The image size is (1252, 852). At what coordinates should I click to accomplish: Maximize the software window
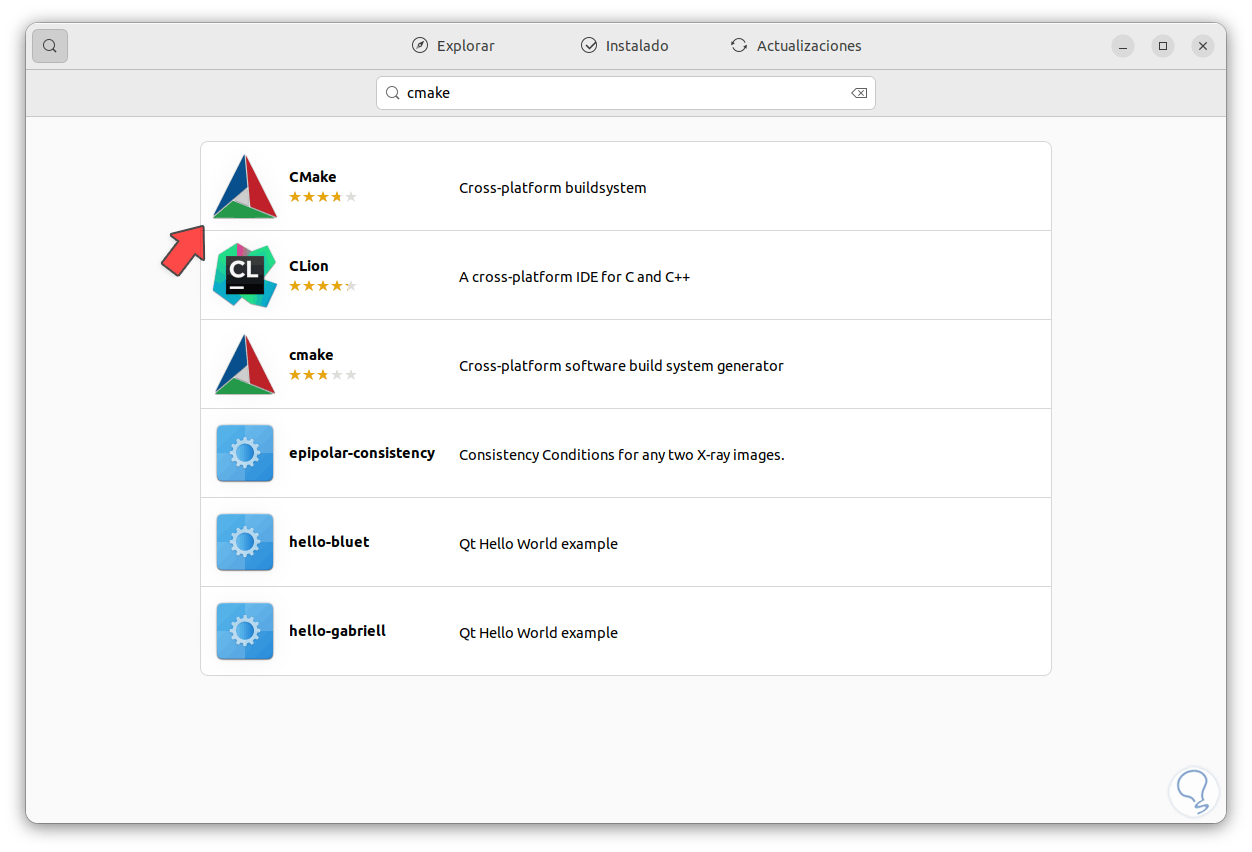click(1163, 46)
